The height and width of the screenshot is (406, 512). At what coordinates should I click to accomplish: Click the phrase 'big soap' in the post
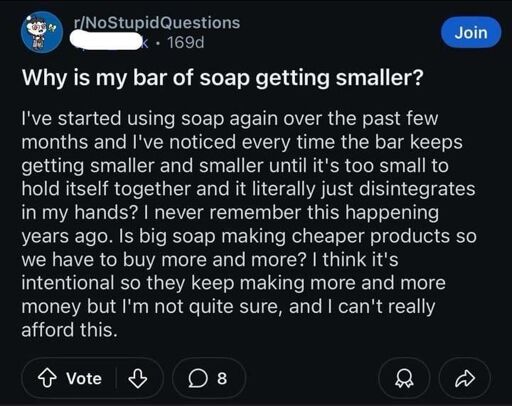[x=177, y=236]
